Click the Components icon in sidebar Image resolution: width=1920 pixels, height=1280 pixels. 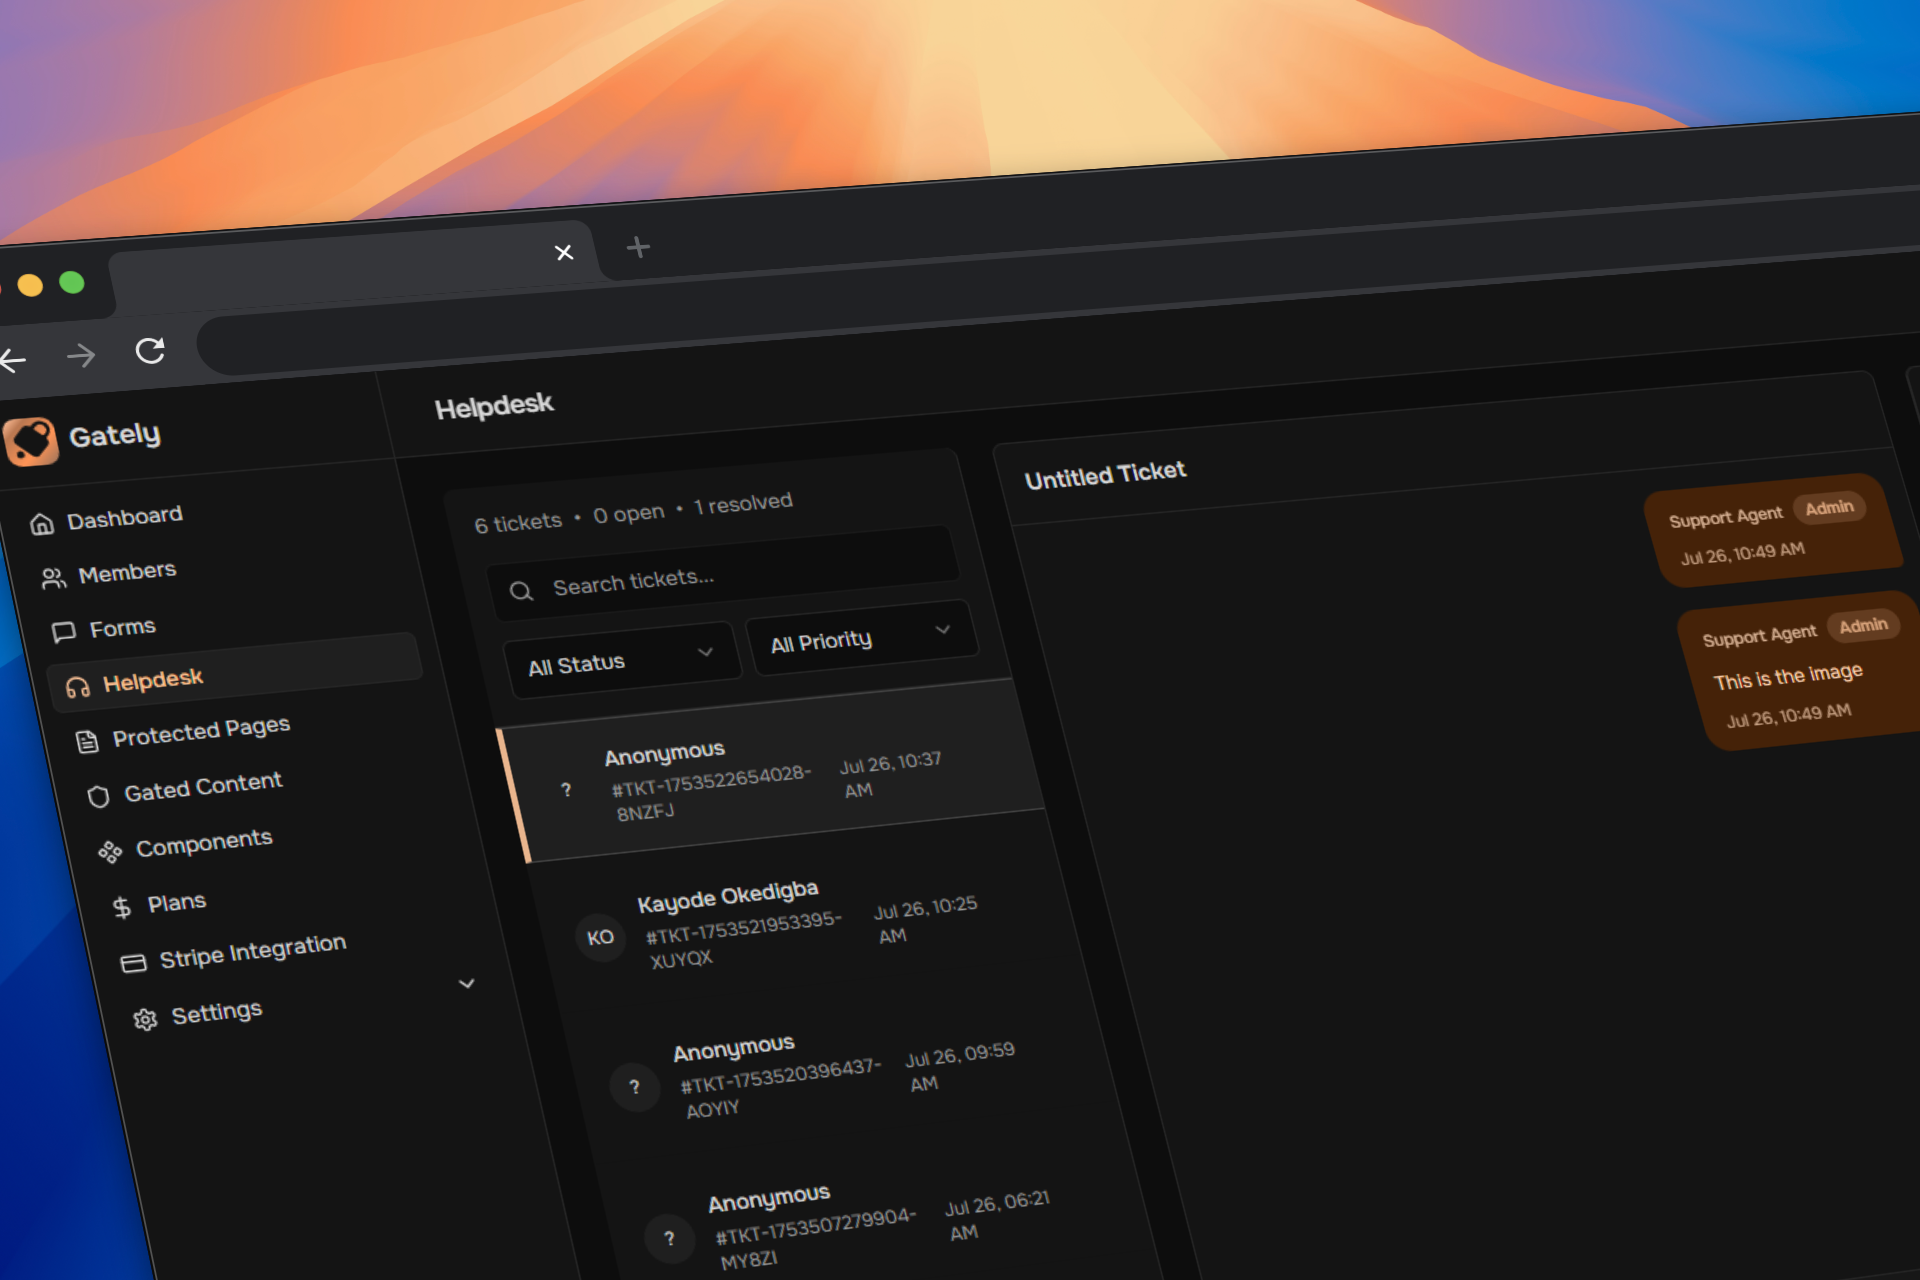pyautogui.click(x=110, y=852)
